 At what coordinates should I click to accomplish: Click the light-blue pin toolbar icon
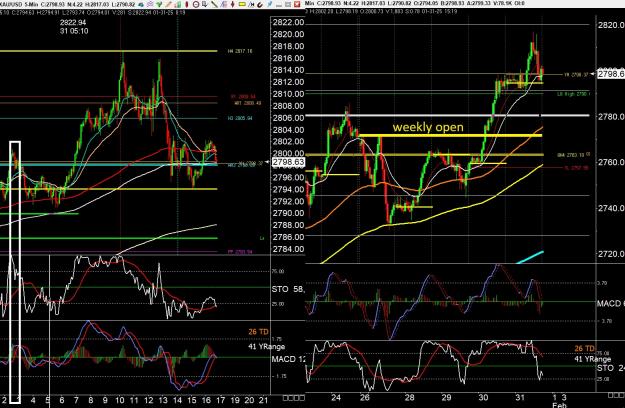[270, 4]
